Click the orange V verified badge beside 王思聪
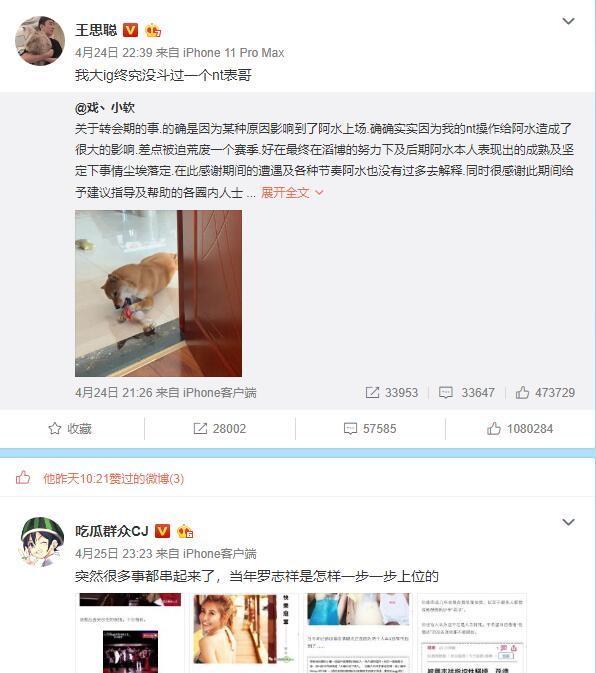This screenshot has width=596, height=673. click(130, 30)
